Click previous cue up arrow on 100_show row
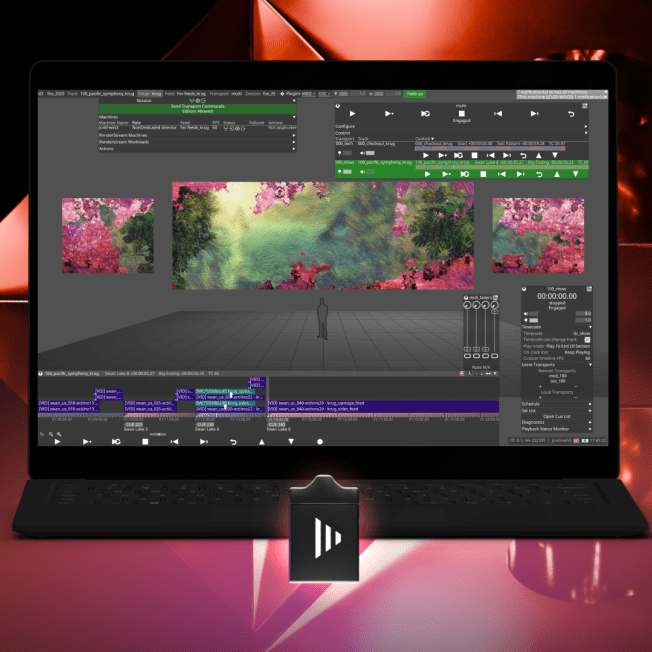 (x=557, y=174)
